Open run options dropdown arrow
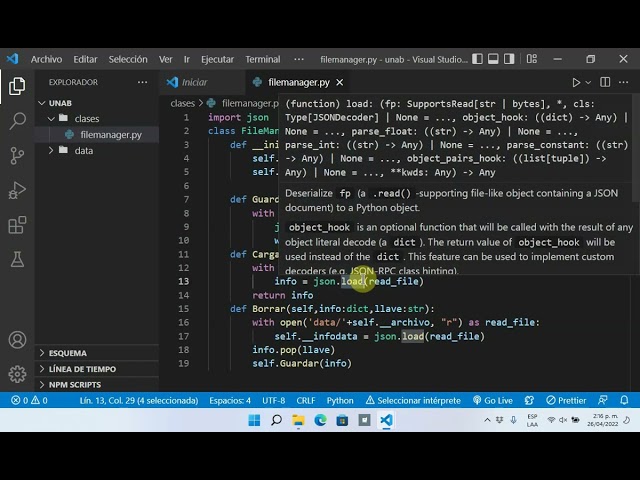 tap(588, 82)
